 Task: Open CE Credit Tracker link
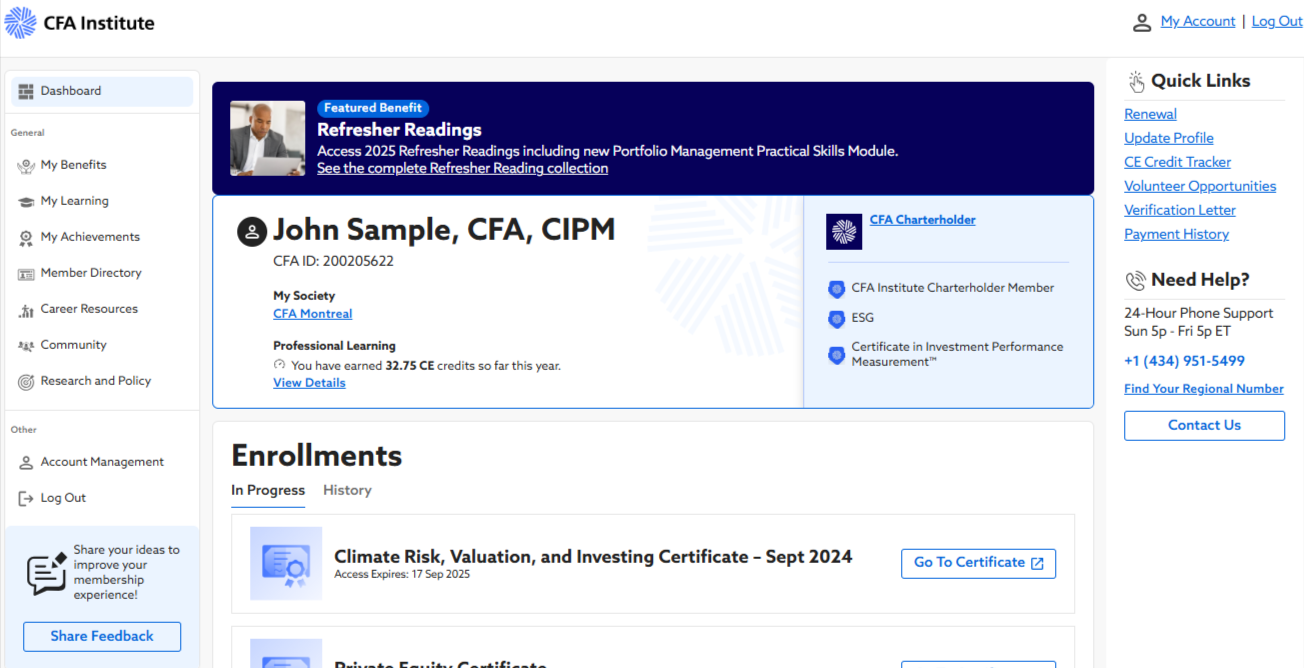pos(1177,162)
